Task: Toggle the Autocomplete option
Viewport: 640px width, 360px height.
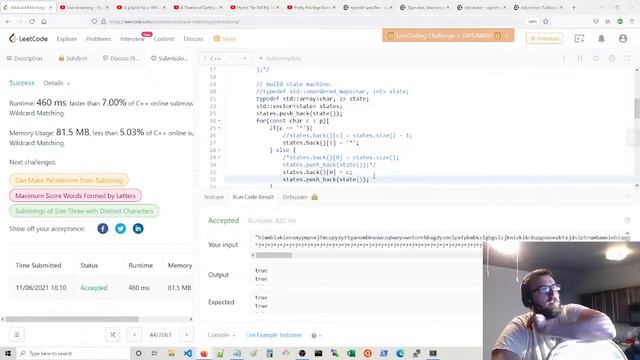Action: point(280,58)
